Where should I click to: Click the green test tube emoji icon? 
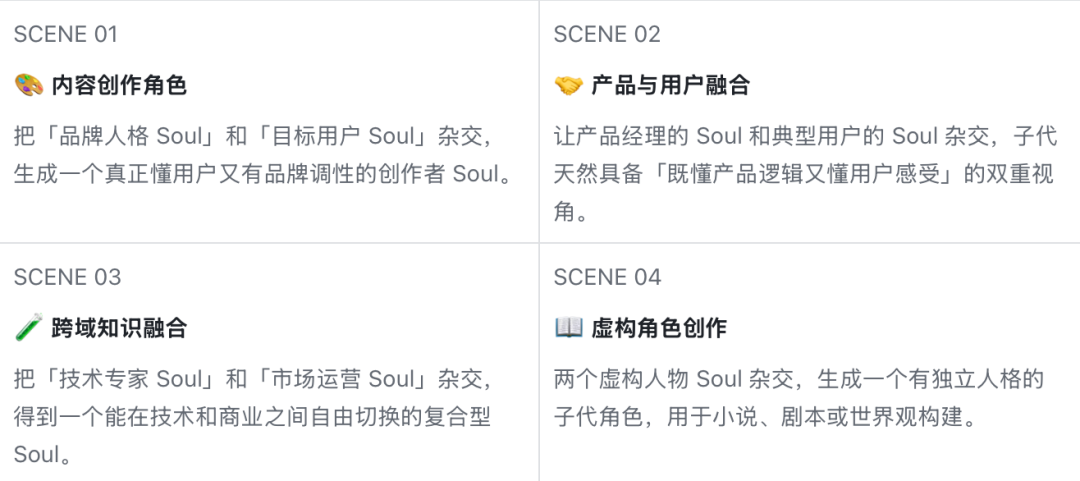click(x=29, y=327)
